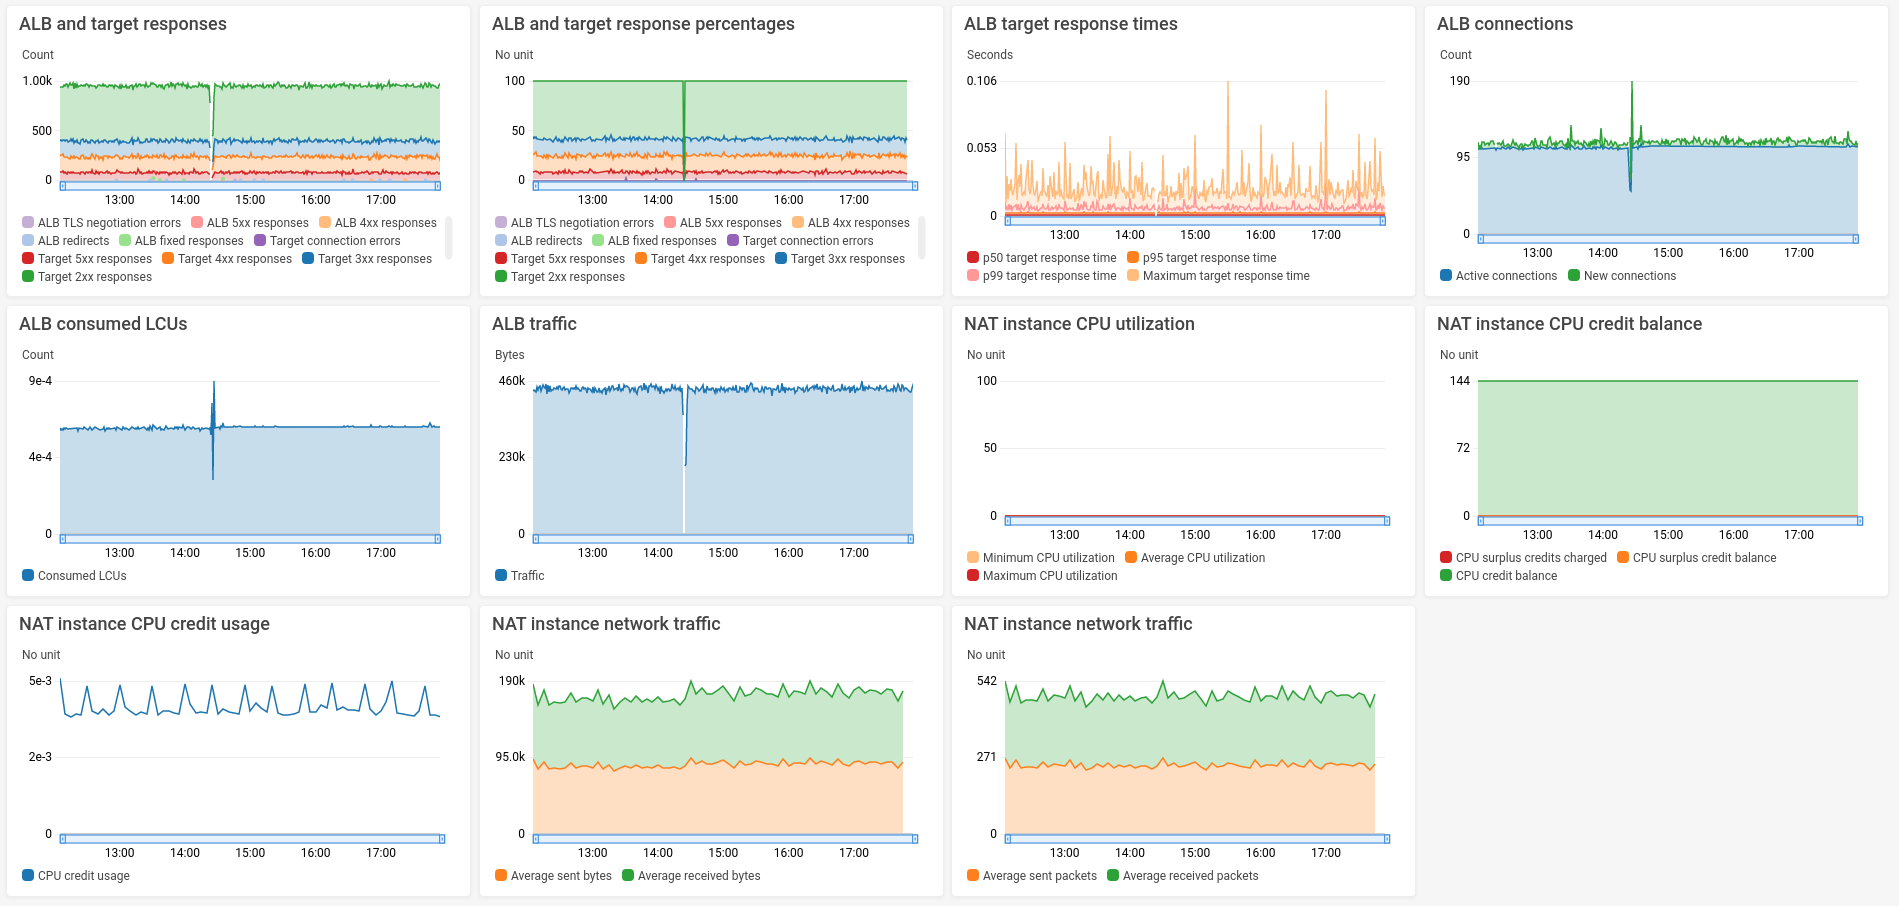Toggle Active connections legend item
Image resolution: width=1899 pixels, height=906 pixels.
click(x=1498, y=276)
